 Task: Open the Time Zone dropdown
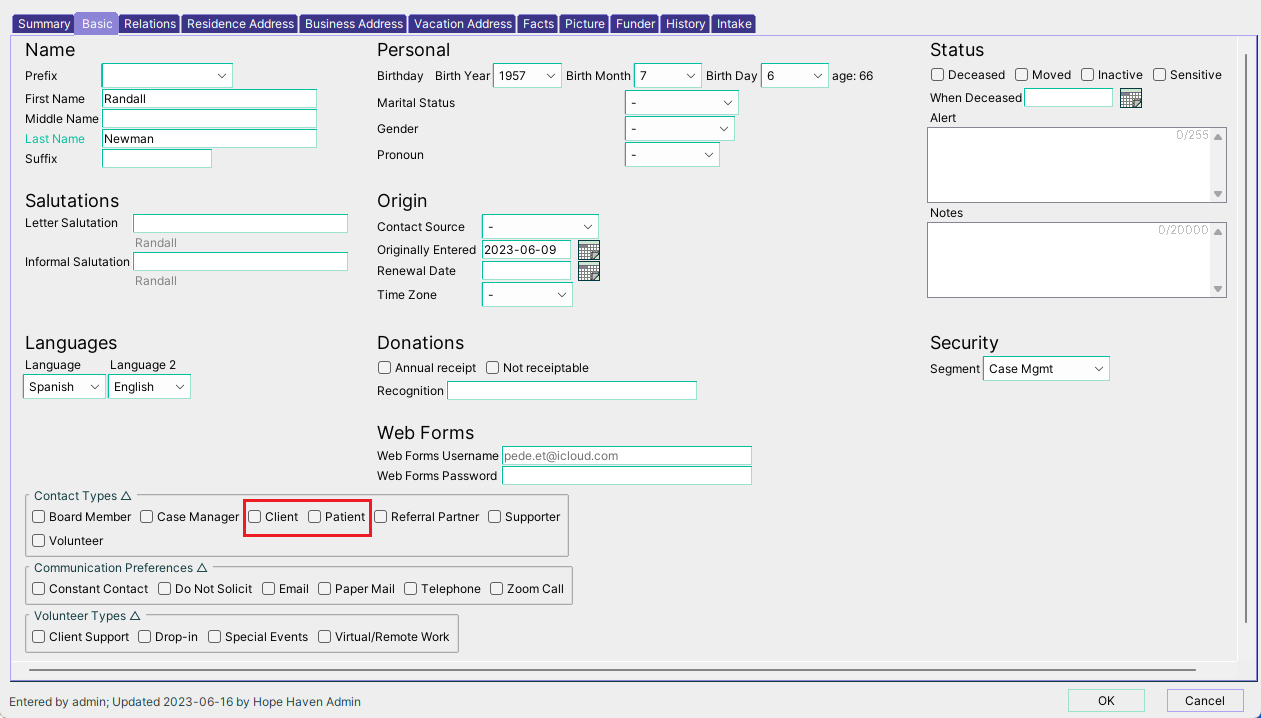coord(527,295)
